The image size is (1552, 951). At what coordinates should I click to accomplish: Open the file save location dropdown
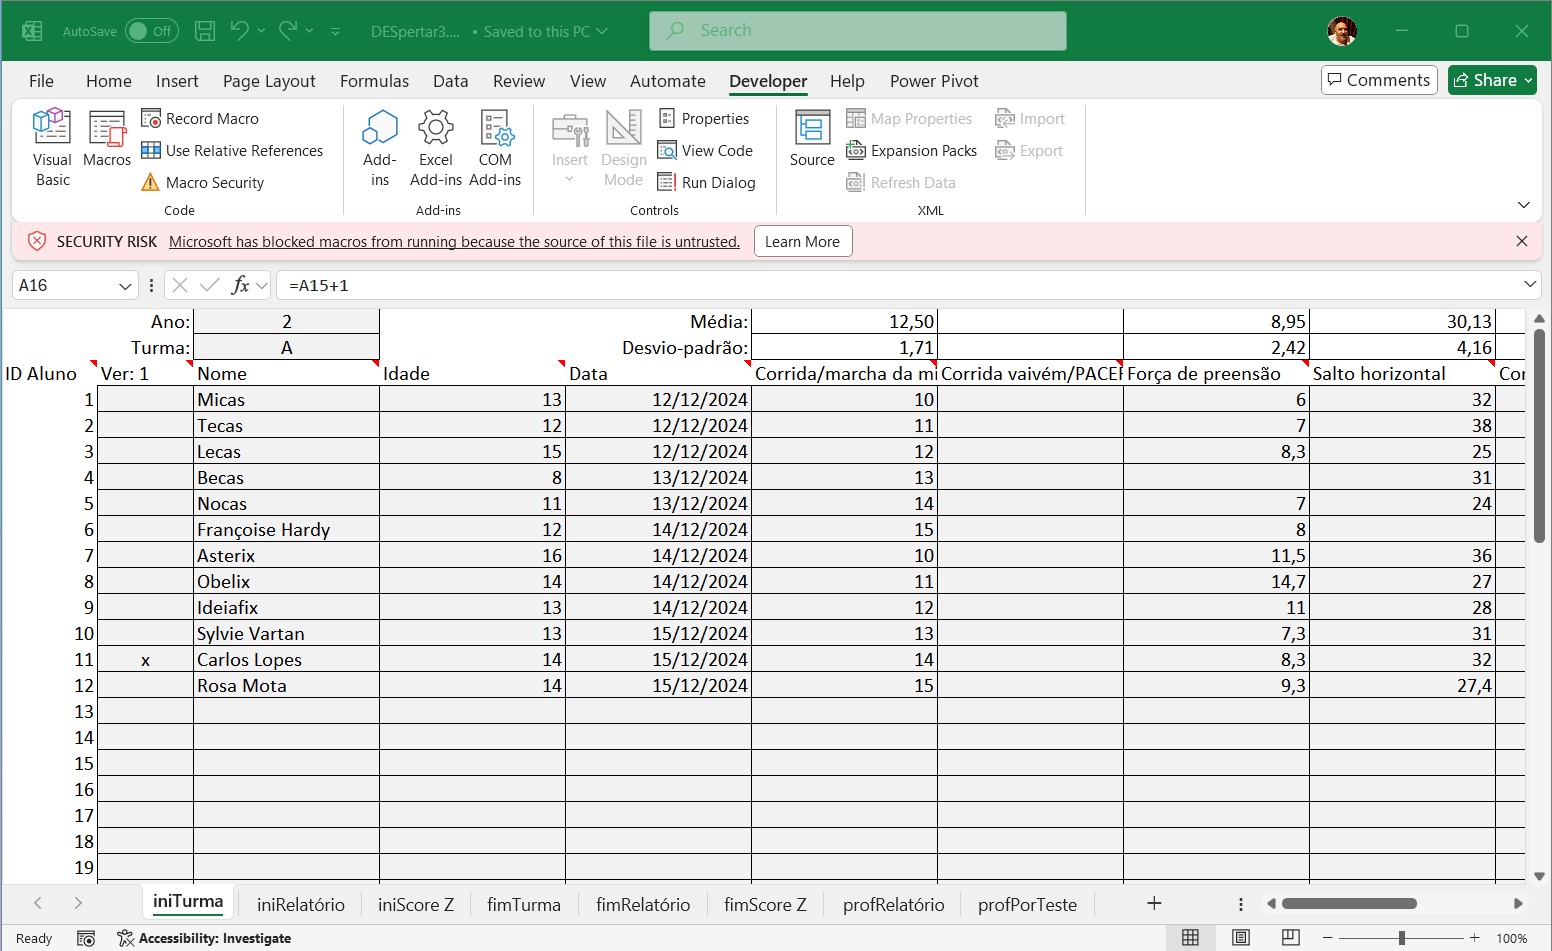point(602,31)
